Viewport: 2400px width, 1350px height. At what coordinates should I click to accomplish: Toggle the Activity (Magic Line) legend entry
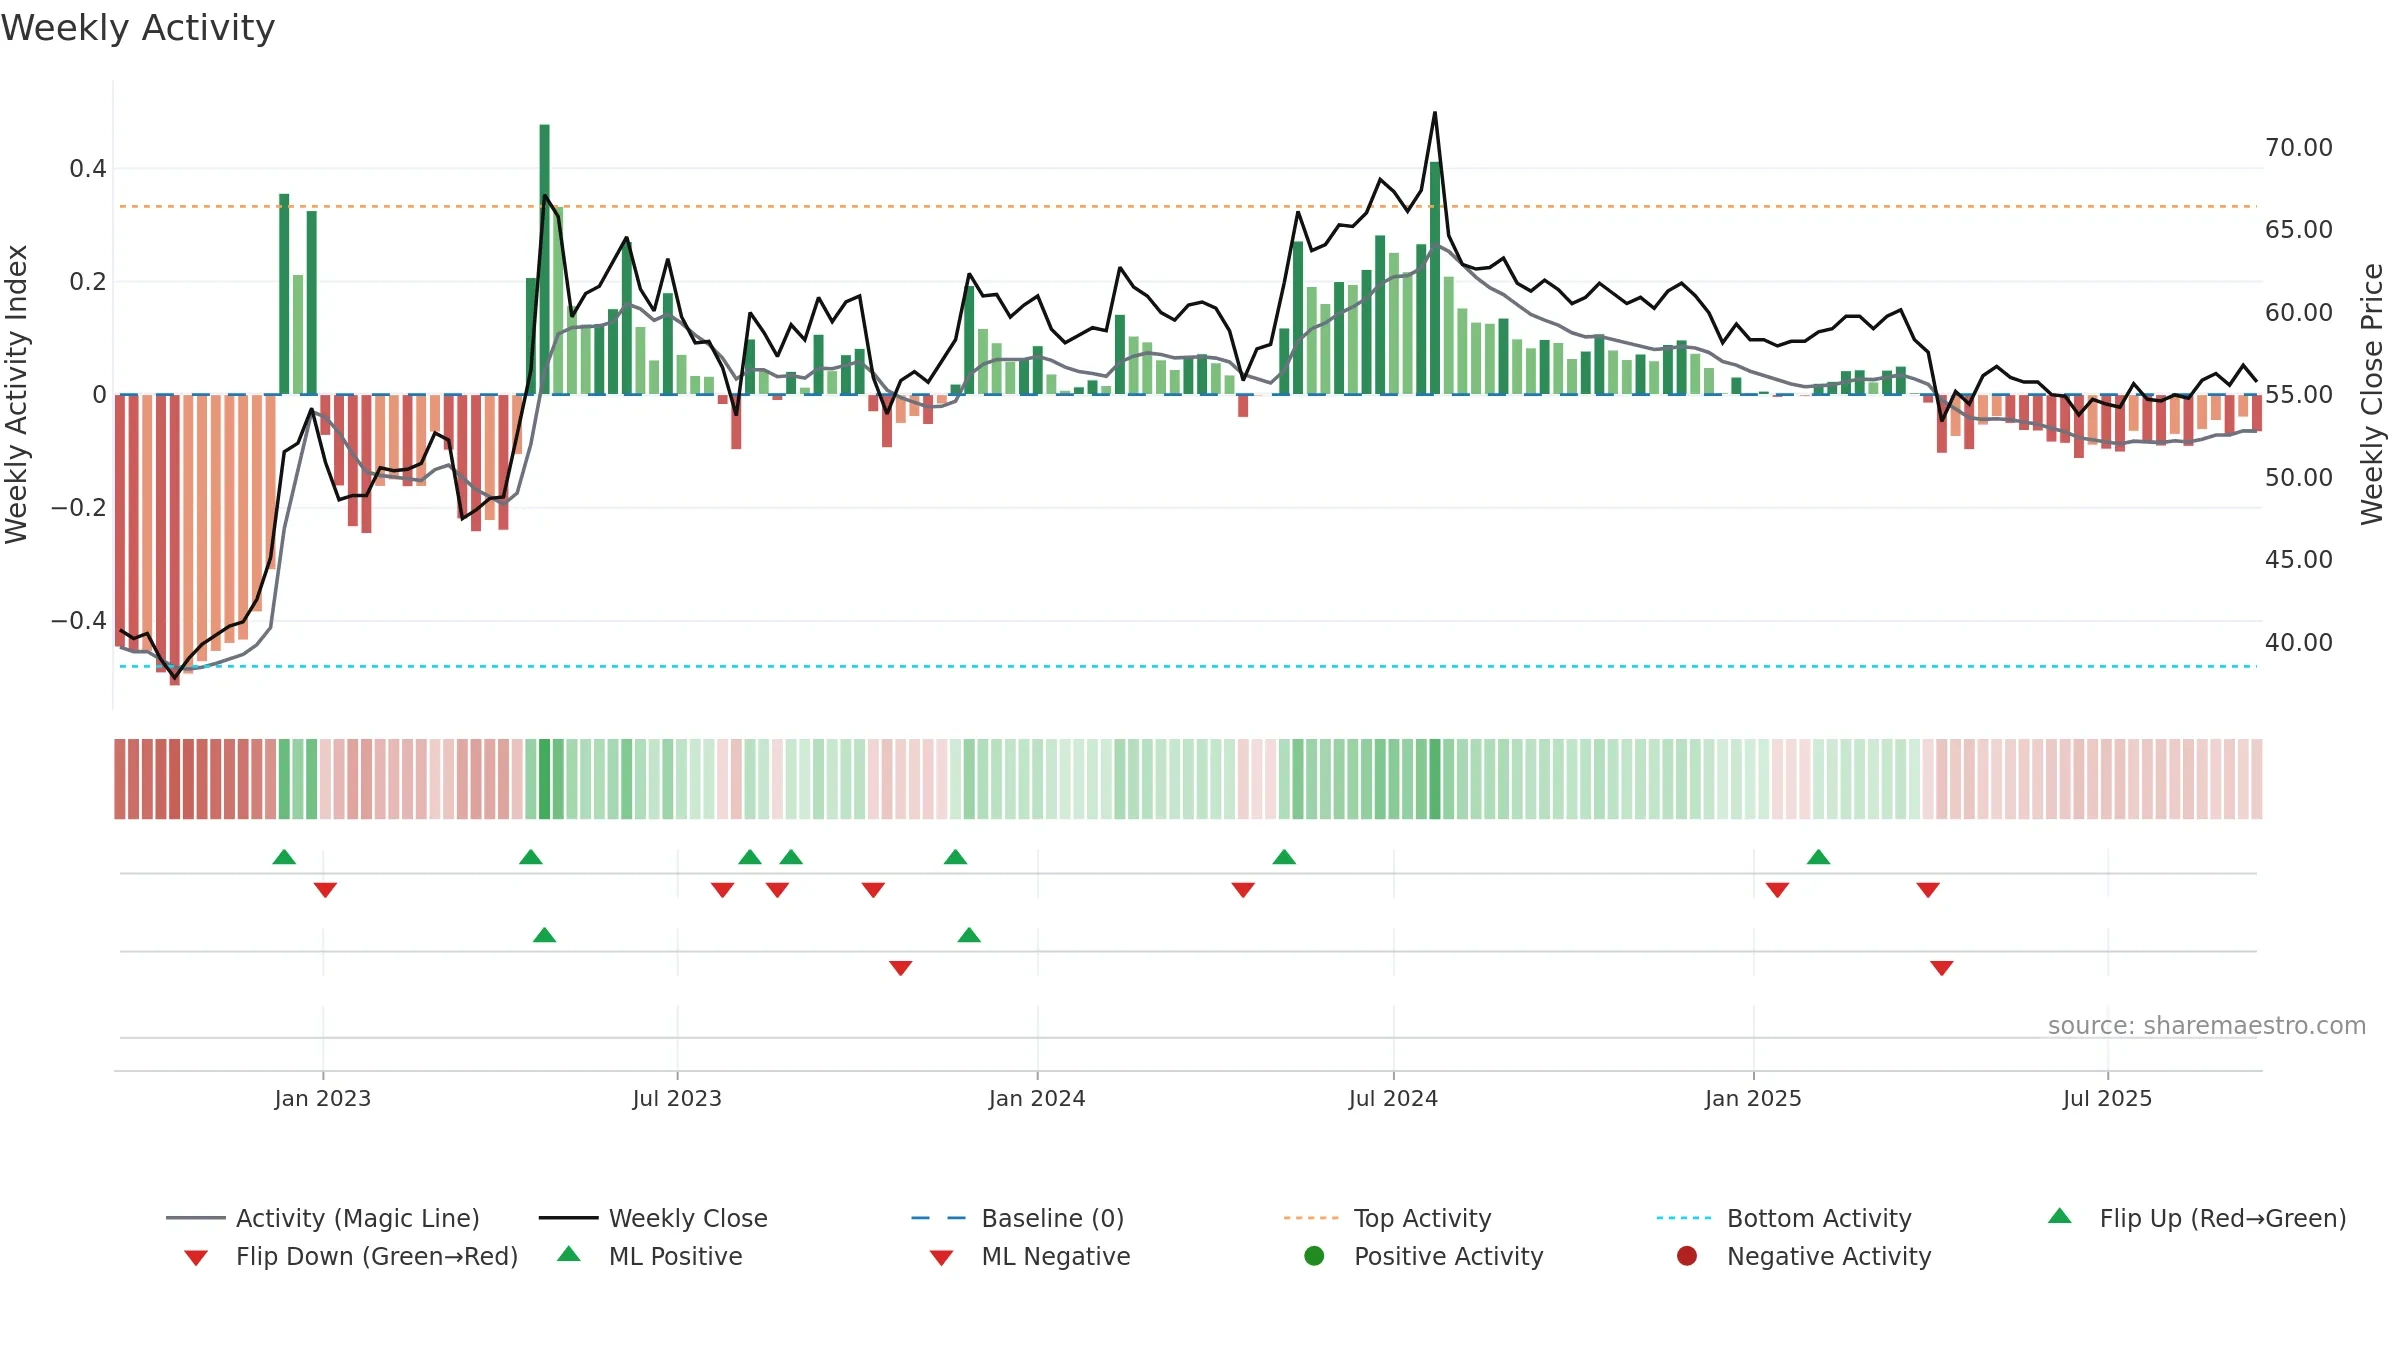(323, 1218)
